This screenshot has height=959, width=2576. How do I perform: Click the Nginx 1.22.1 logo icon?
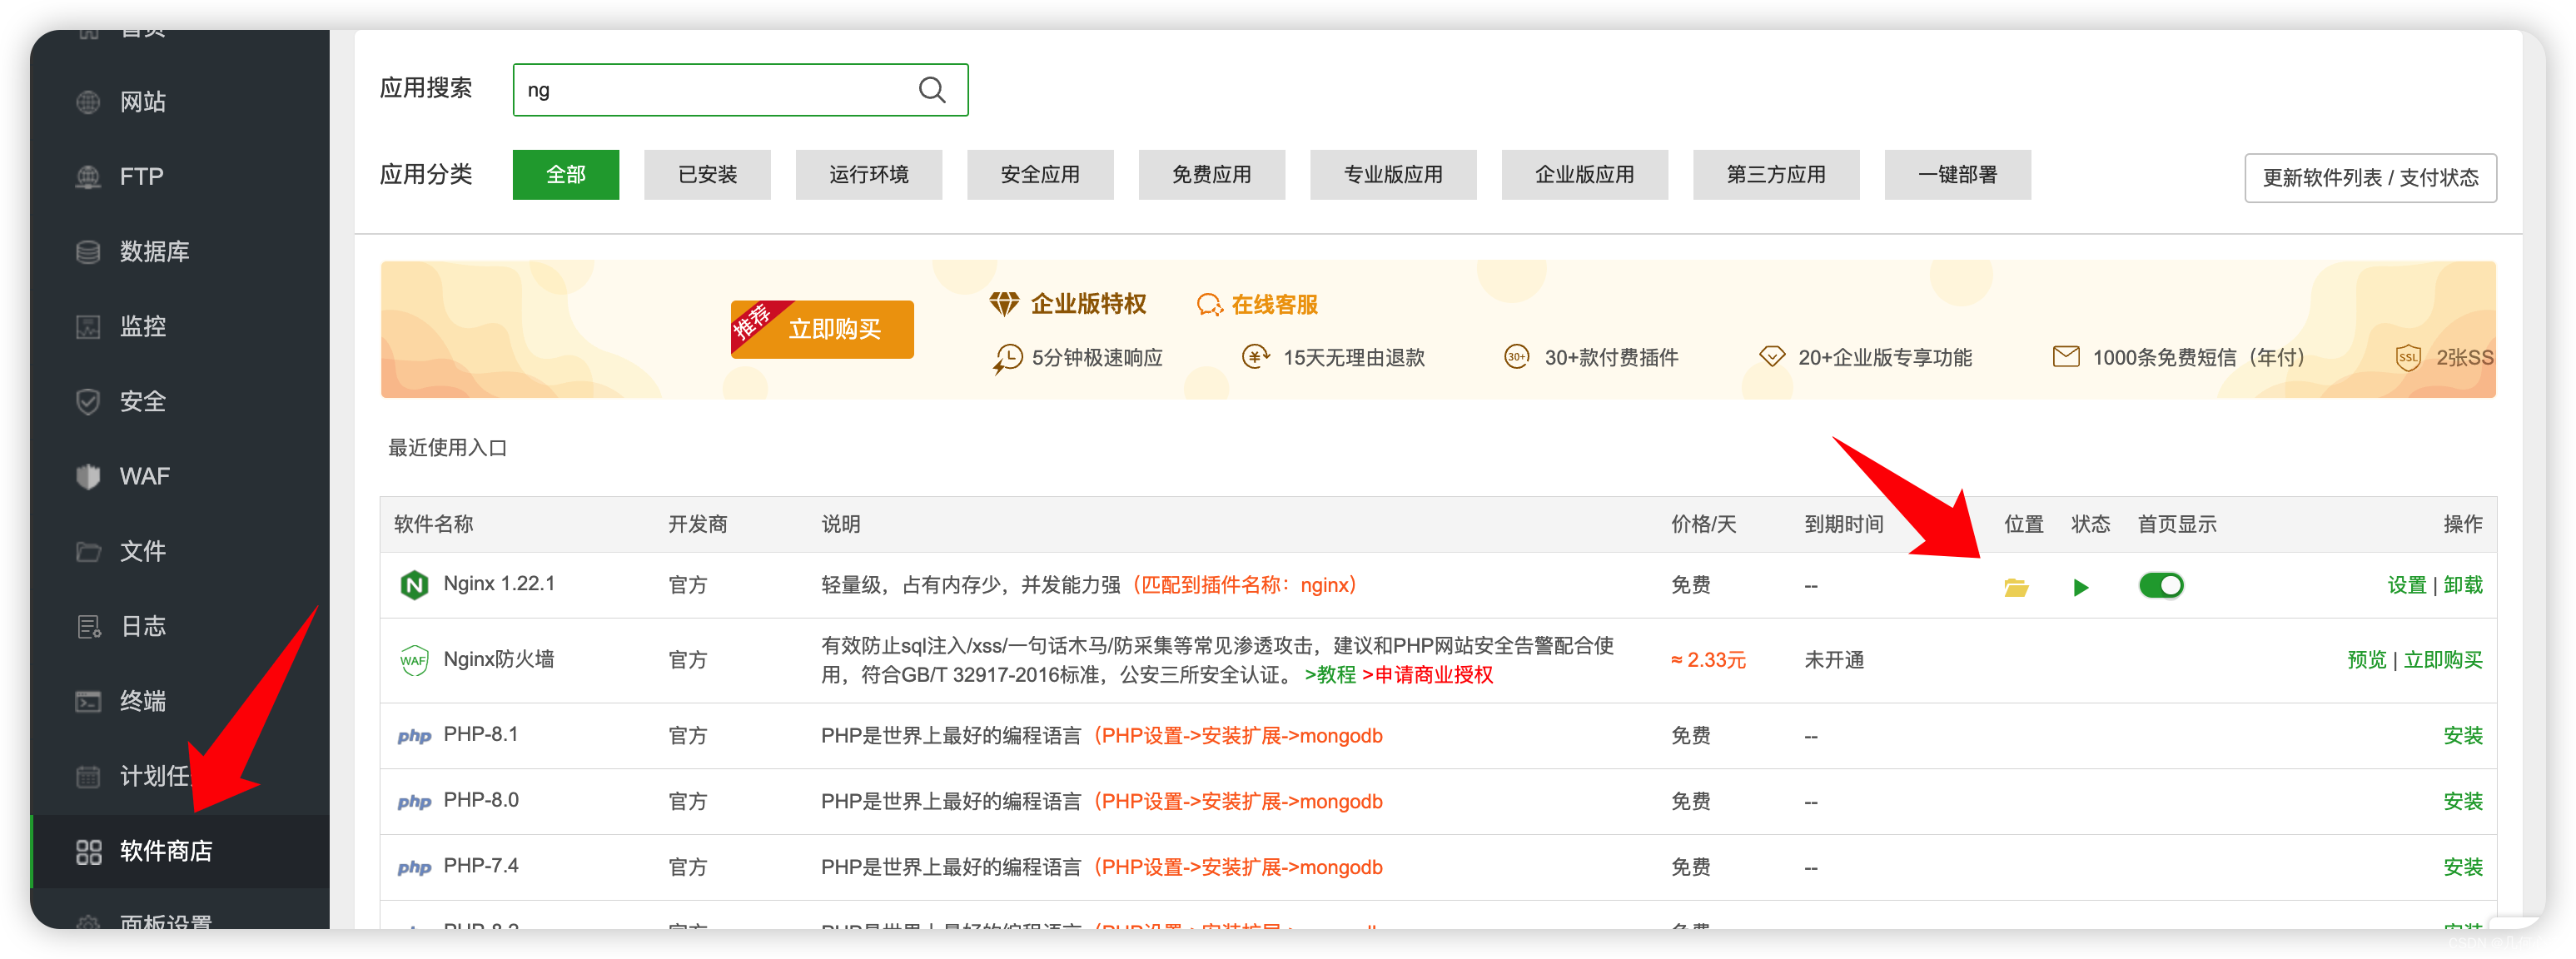click(413, 585)
